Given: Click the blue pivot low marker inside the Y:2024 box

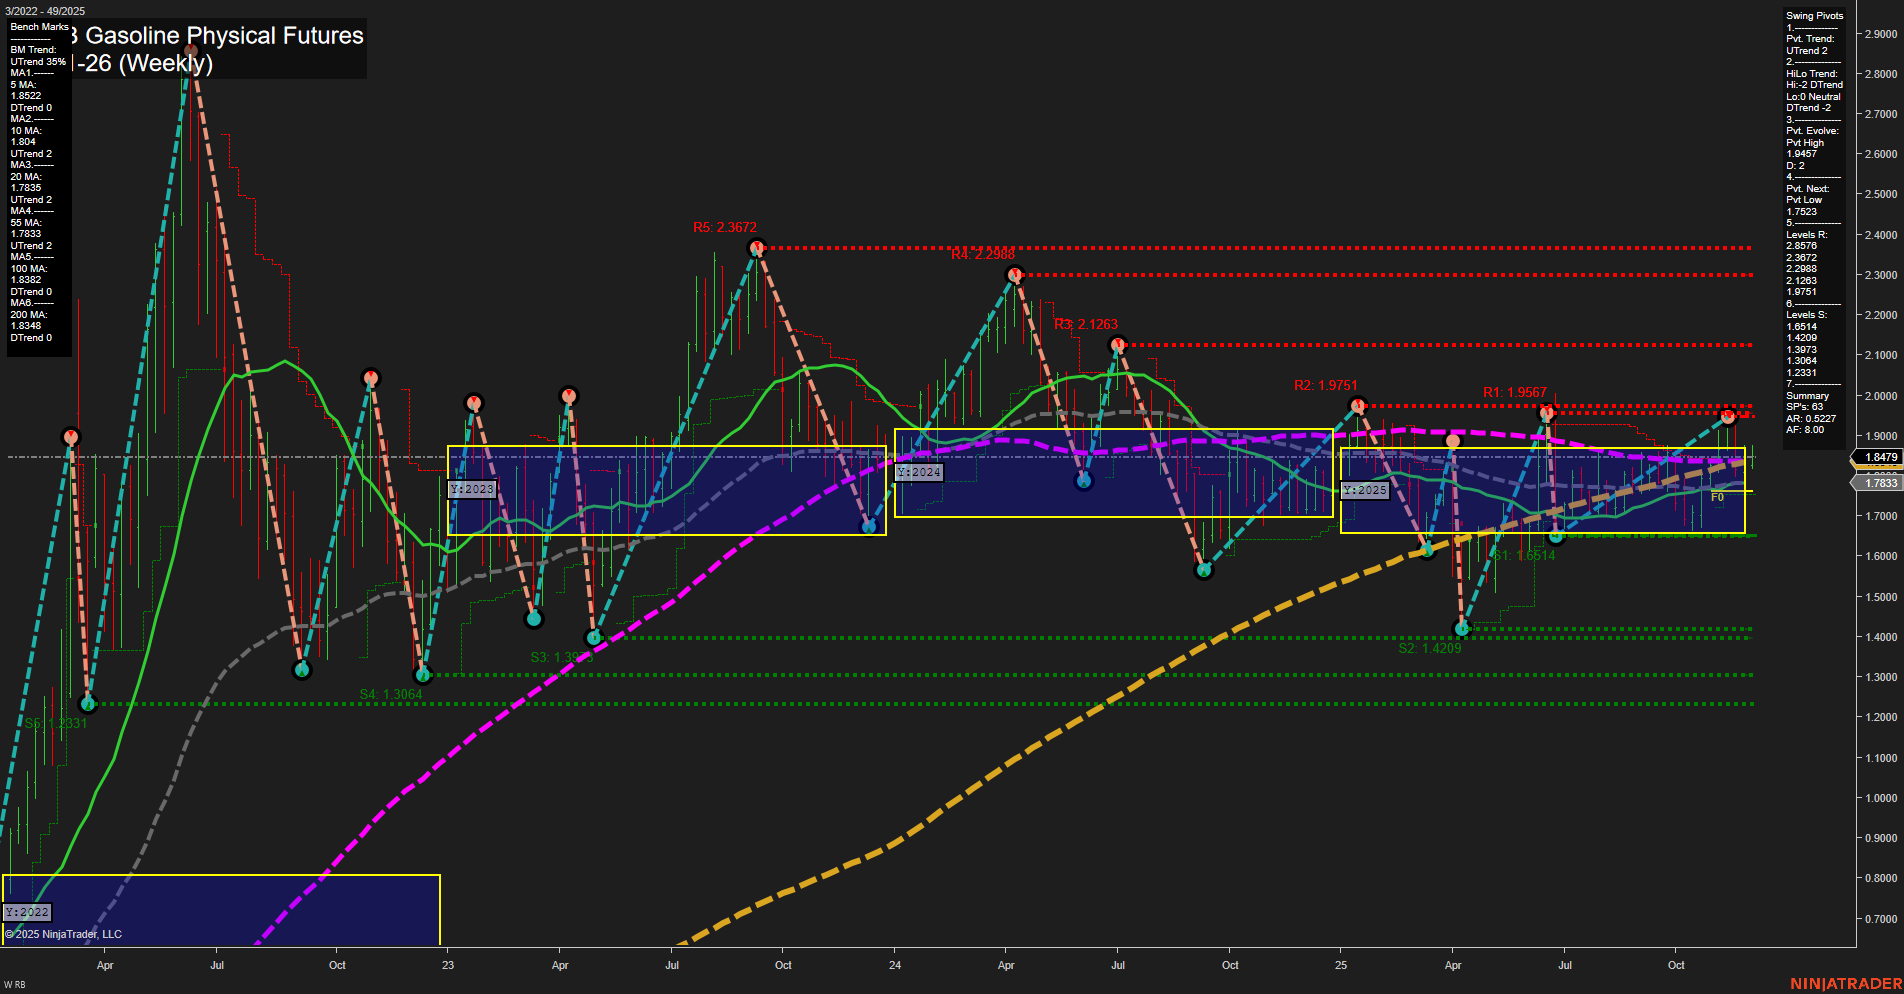Looking at the screenshot, I should pos(1084,481).
